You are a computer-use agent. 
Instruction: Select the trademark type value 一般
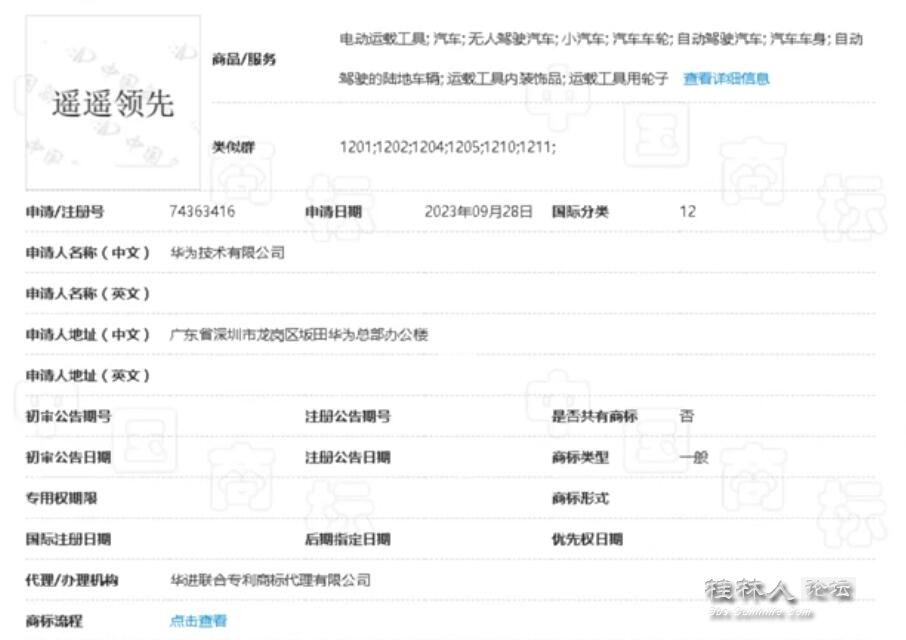point(694,457)
